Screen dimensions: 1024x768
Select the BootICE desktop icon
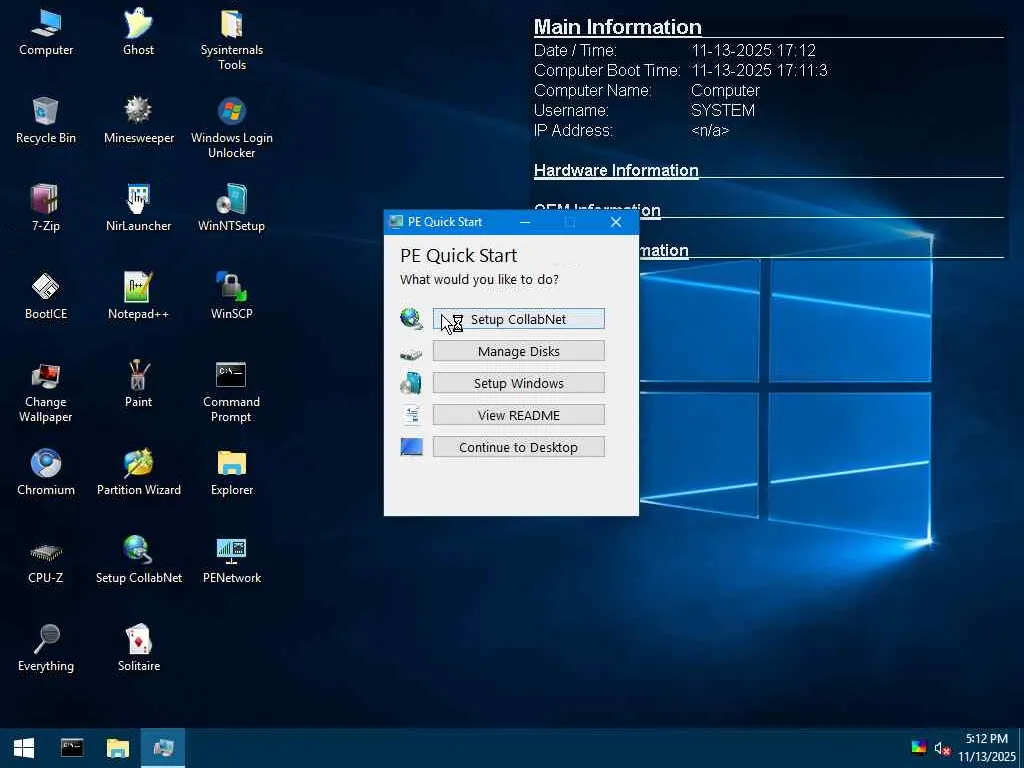click(x=46, y=297)
